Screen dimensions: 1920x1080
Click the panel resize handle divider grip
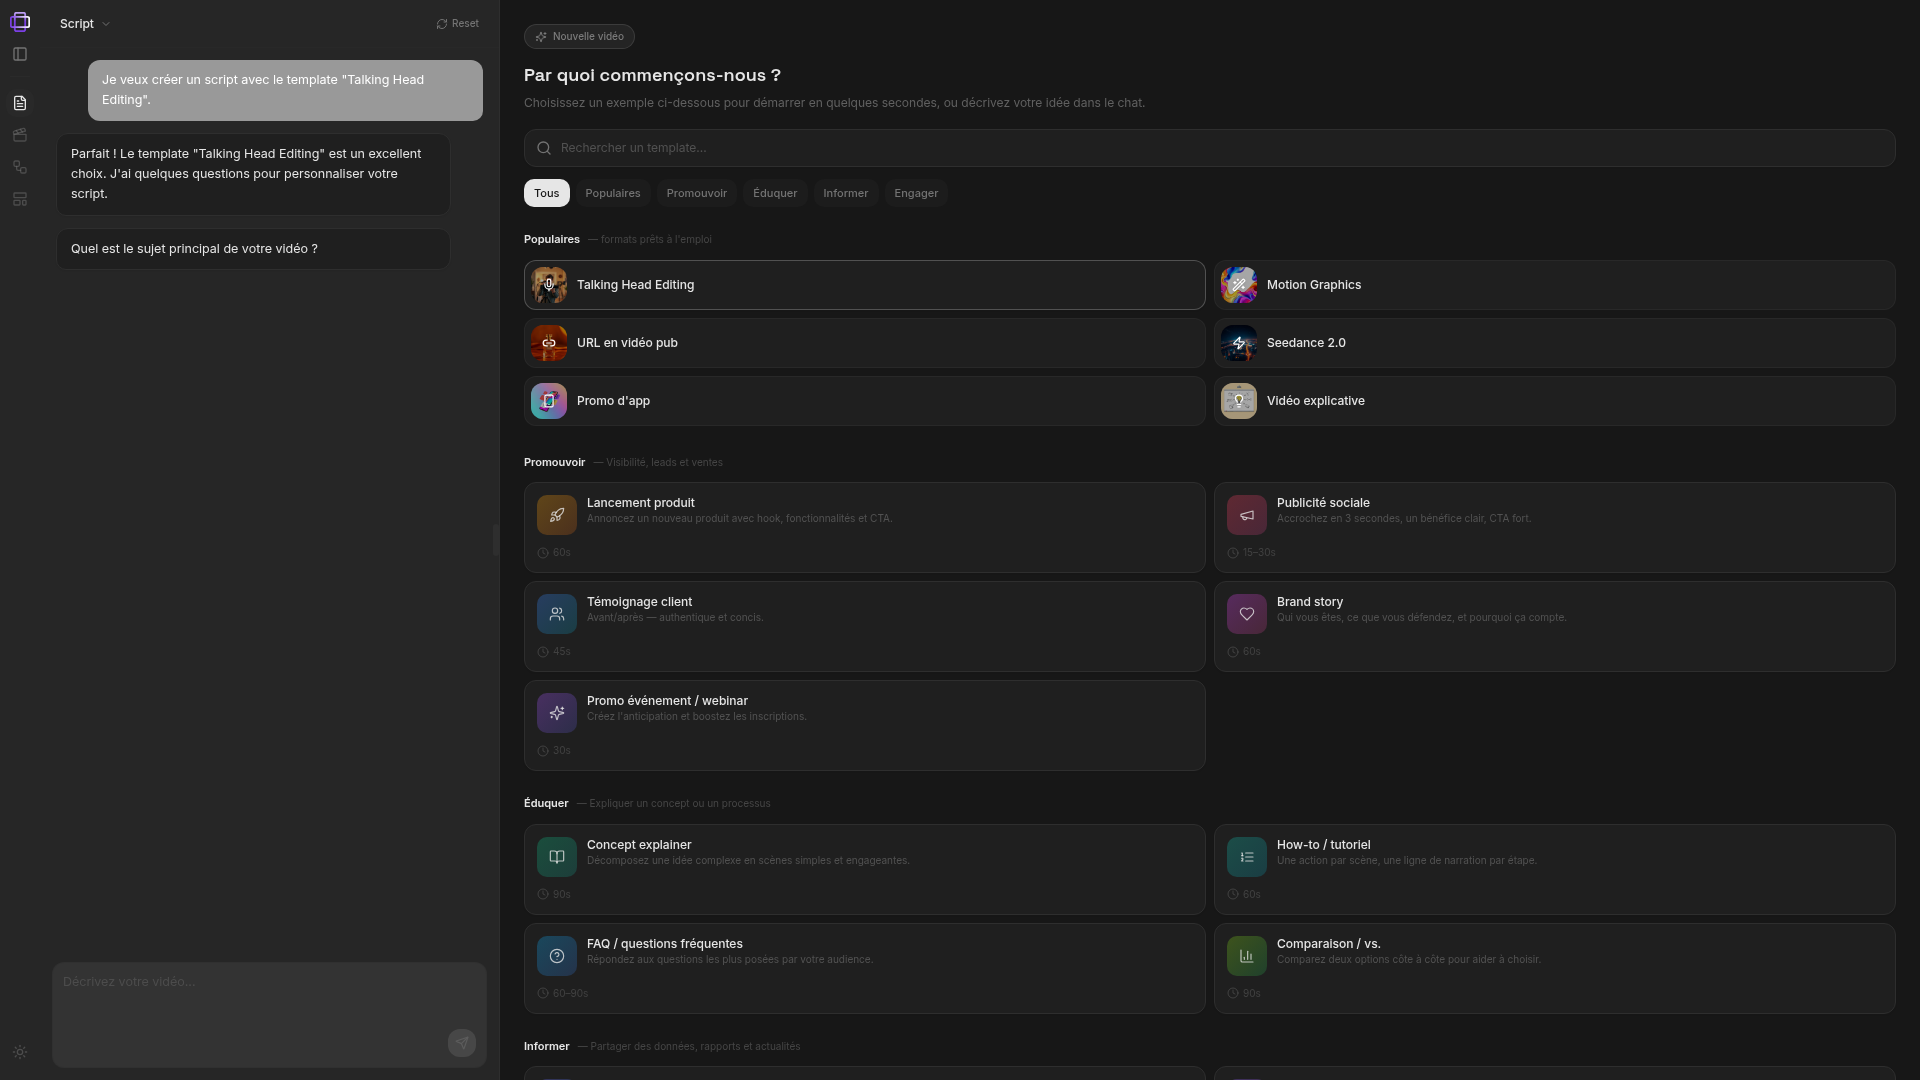click(495, 540)
